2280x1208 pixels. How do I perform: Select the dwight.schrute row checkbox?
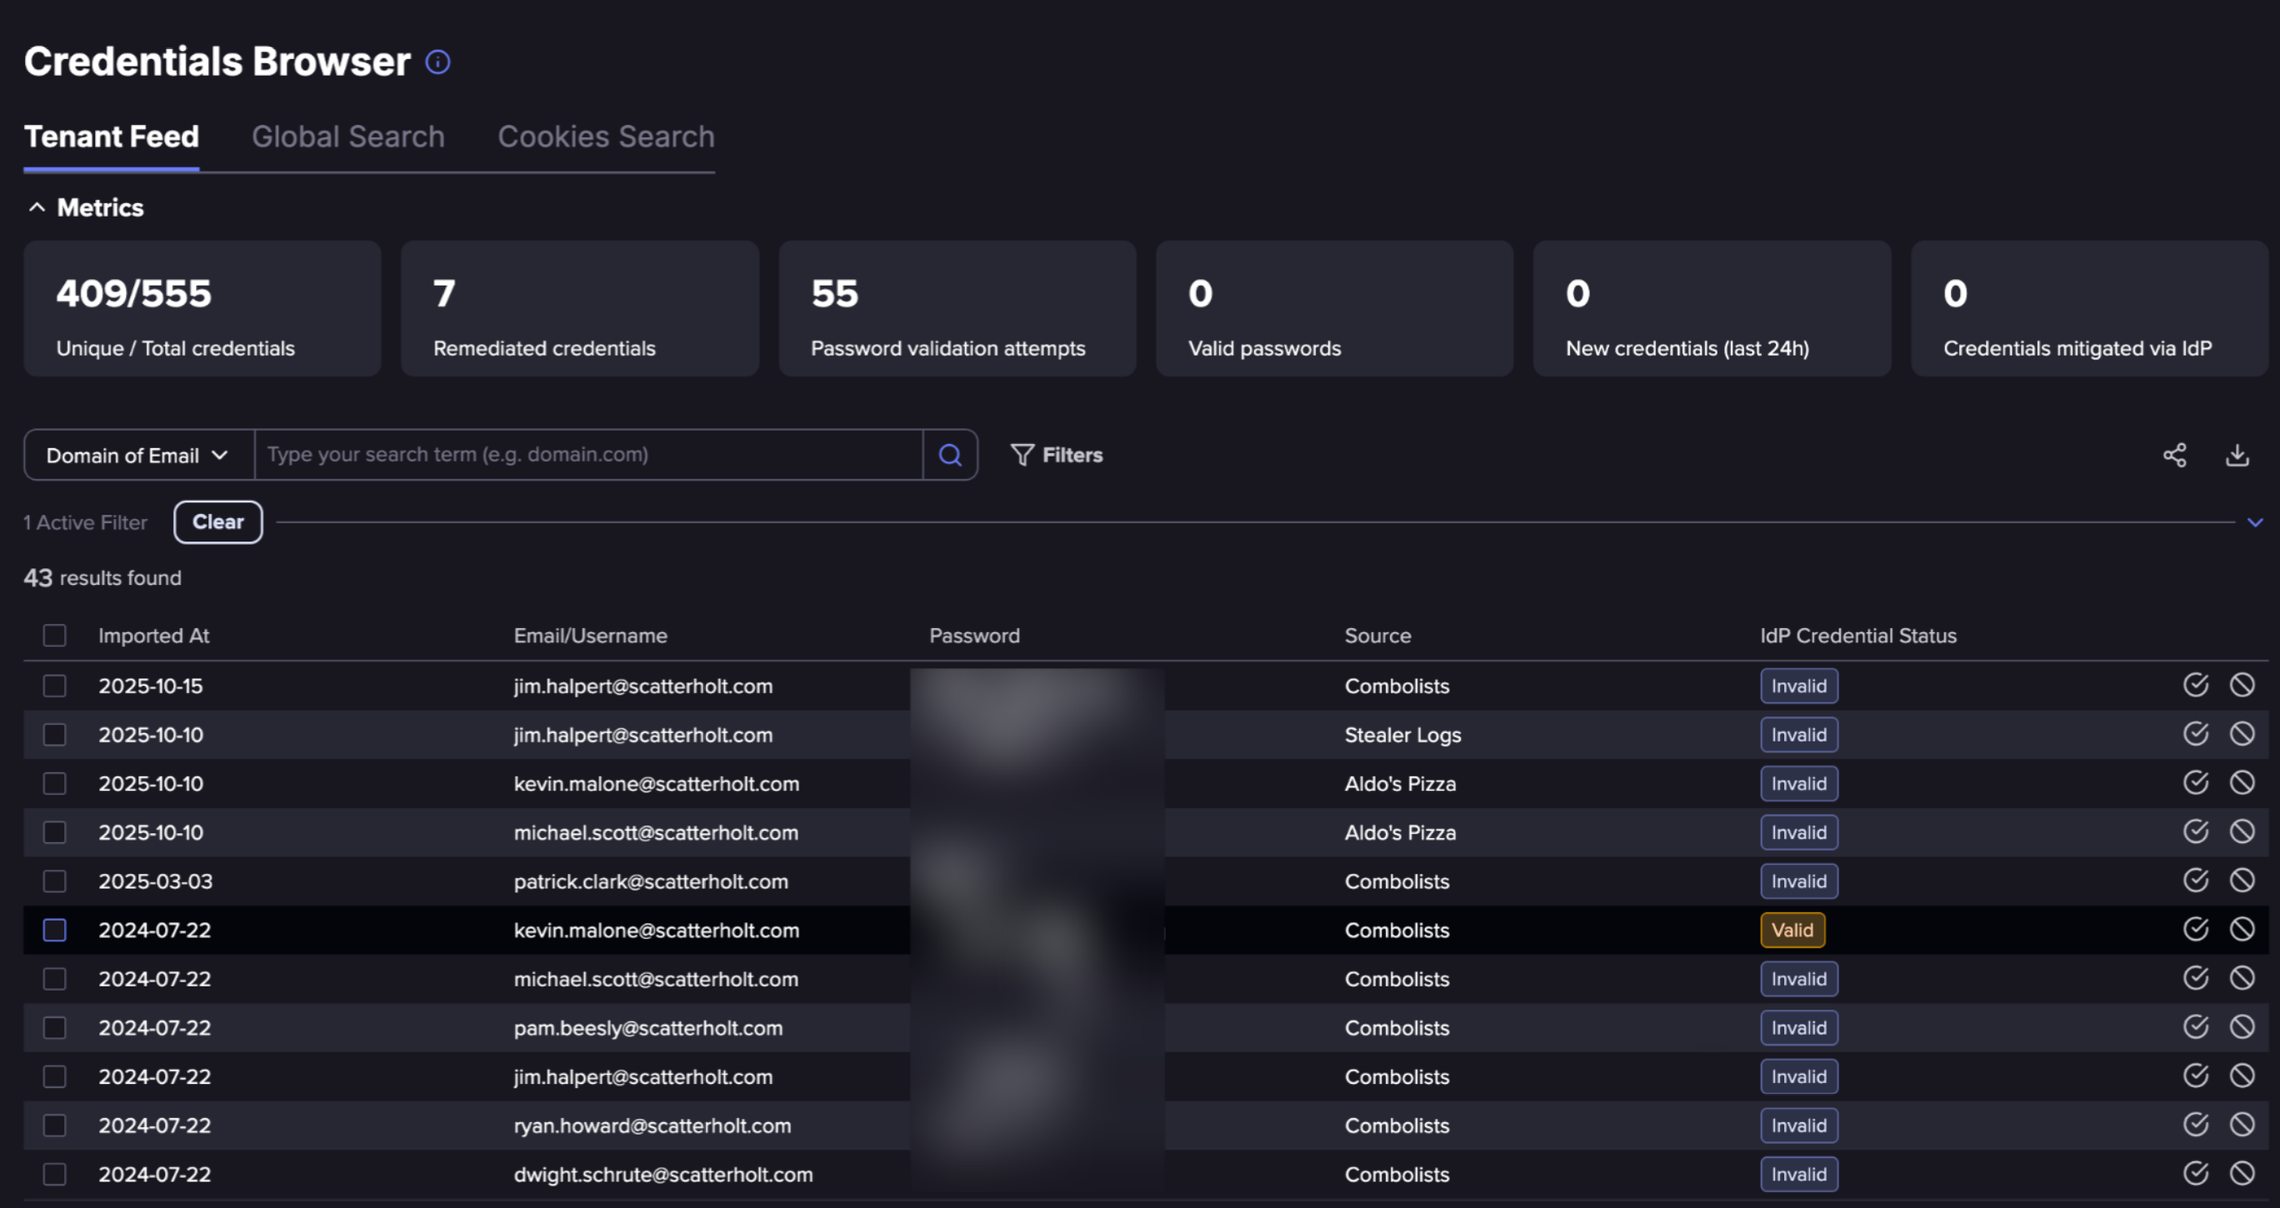(55, 1174)
